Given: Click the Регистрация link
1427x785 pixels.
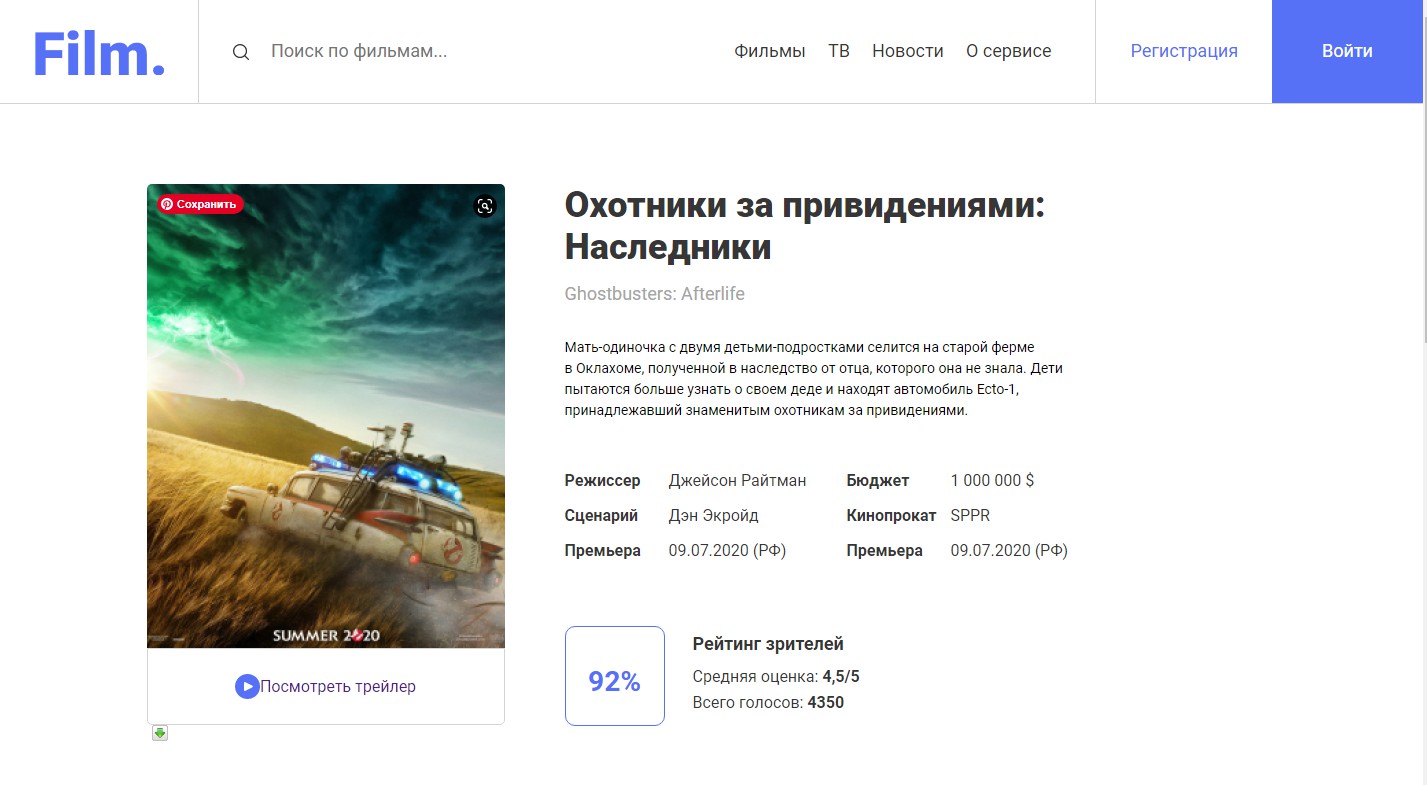Looking at the screenshot, I should [x=1184, y=51].
